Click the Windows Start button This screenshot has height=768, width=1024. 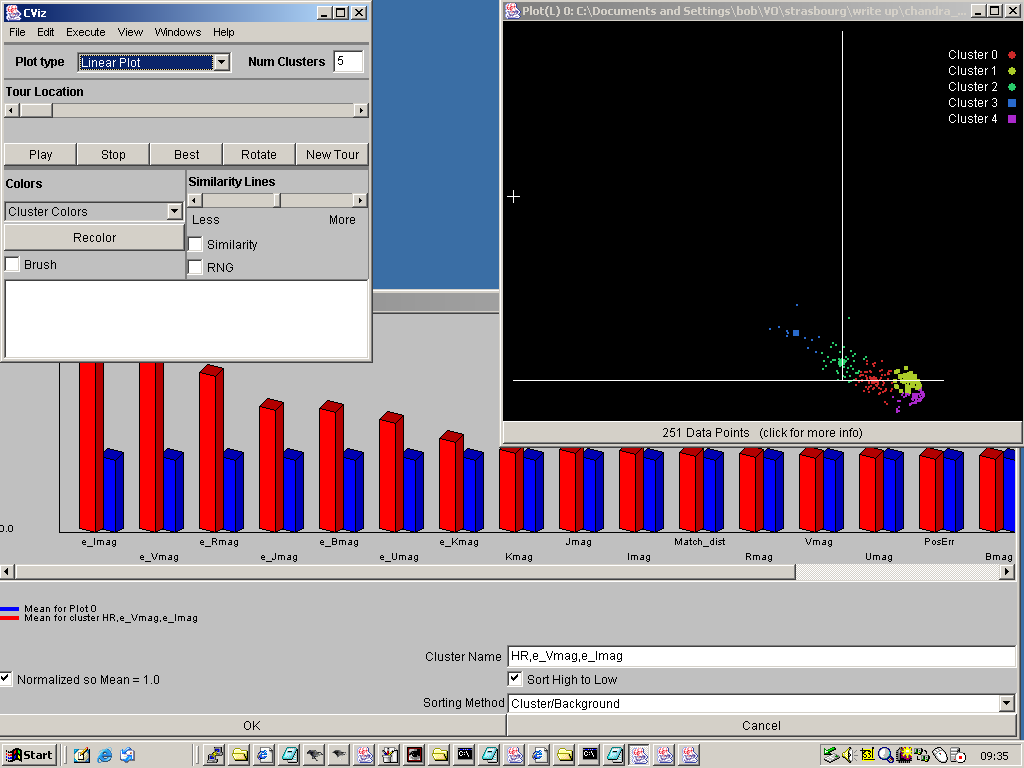(29, 755)
